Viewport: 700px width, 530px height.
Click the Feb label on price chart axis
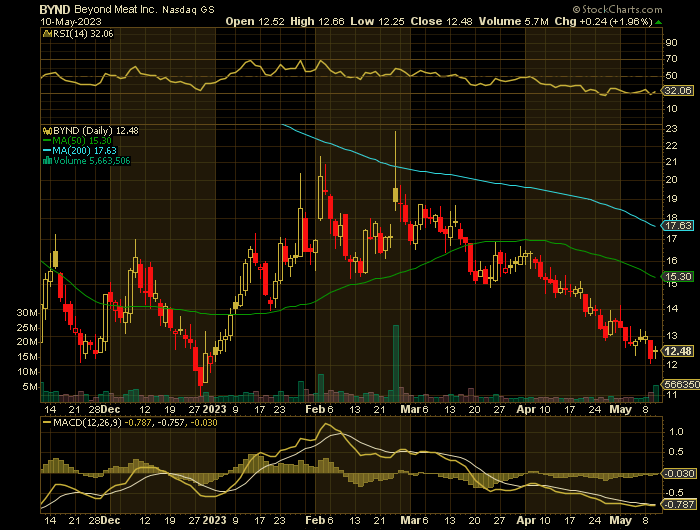pos(315,409)
